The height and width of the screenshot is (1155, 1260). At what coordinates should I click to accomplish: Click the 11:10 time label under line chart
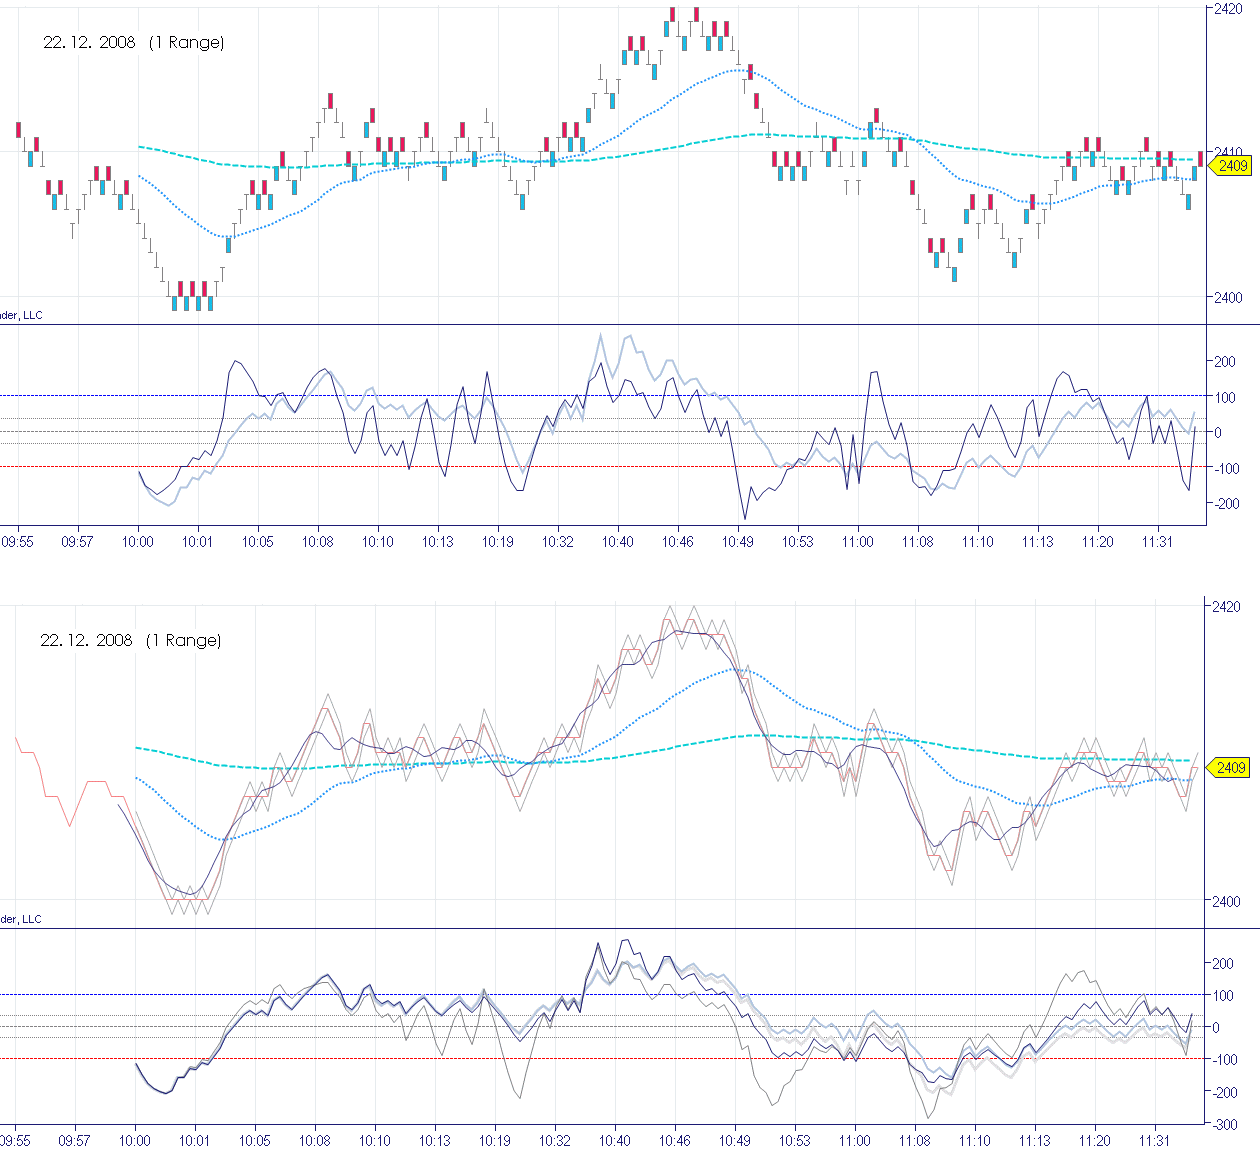pyautogui.click(x=974, y=1141)
